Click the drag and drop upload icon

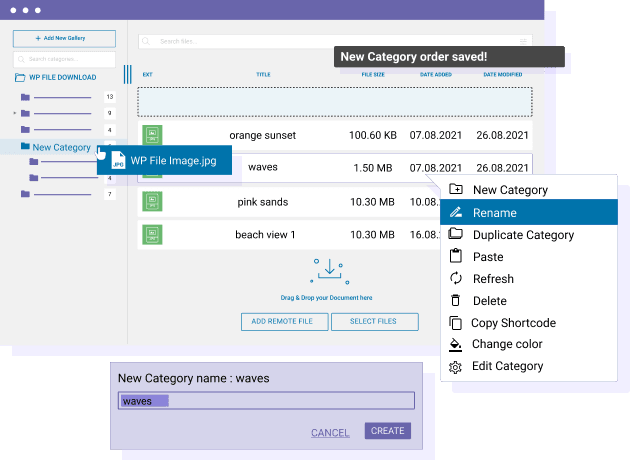(331, 270)
